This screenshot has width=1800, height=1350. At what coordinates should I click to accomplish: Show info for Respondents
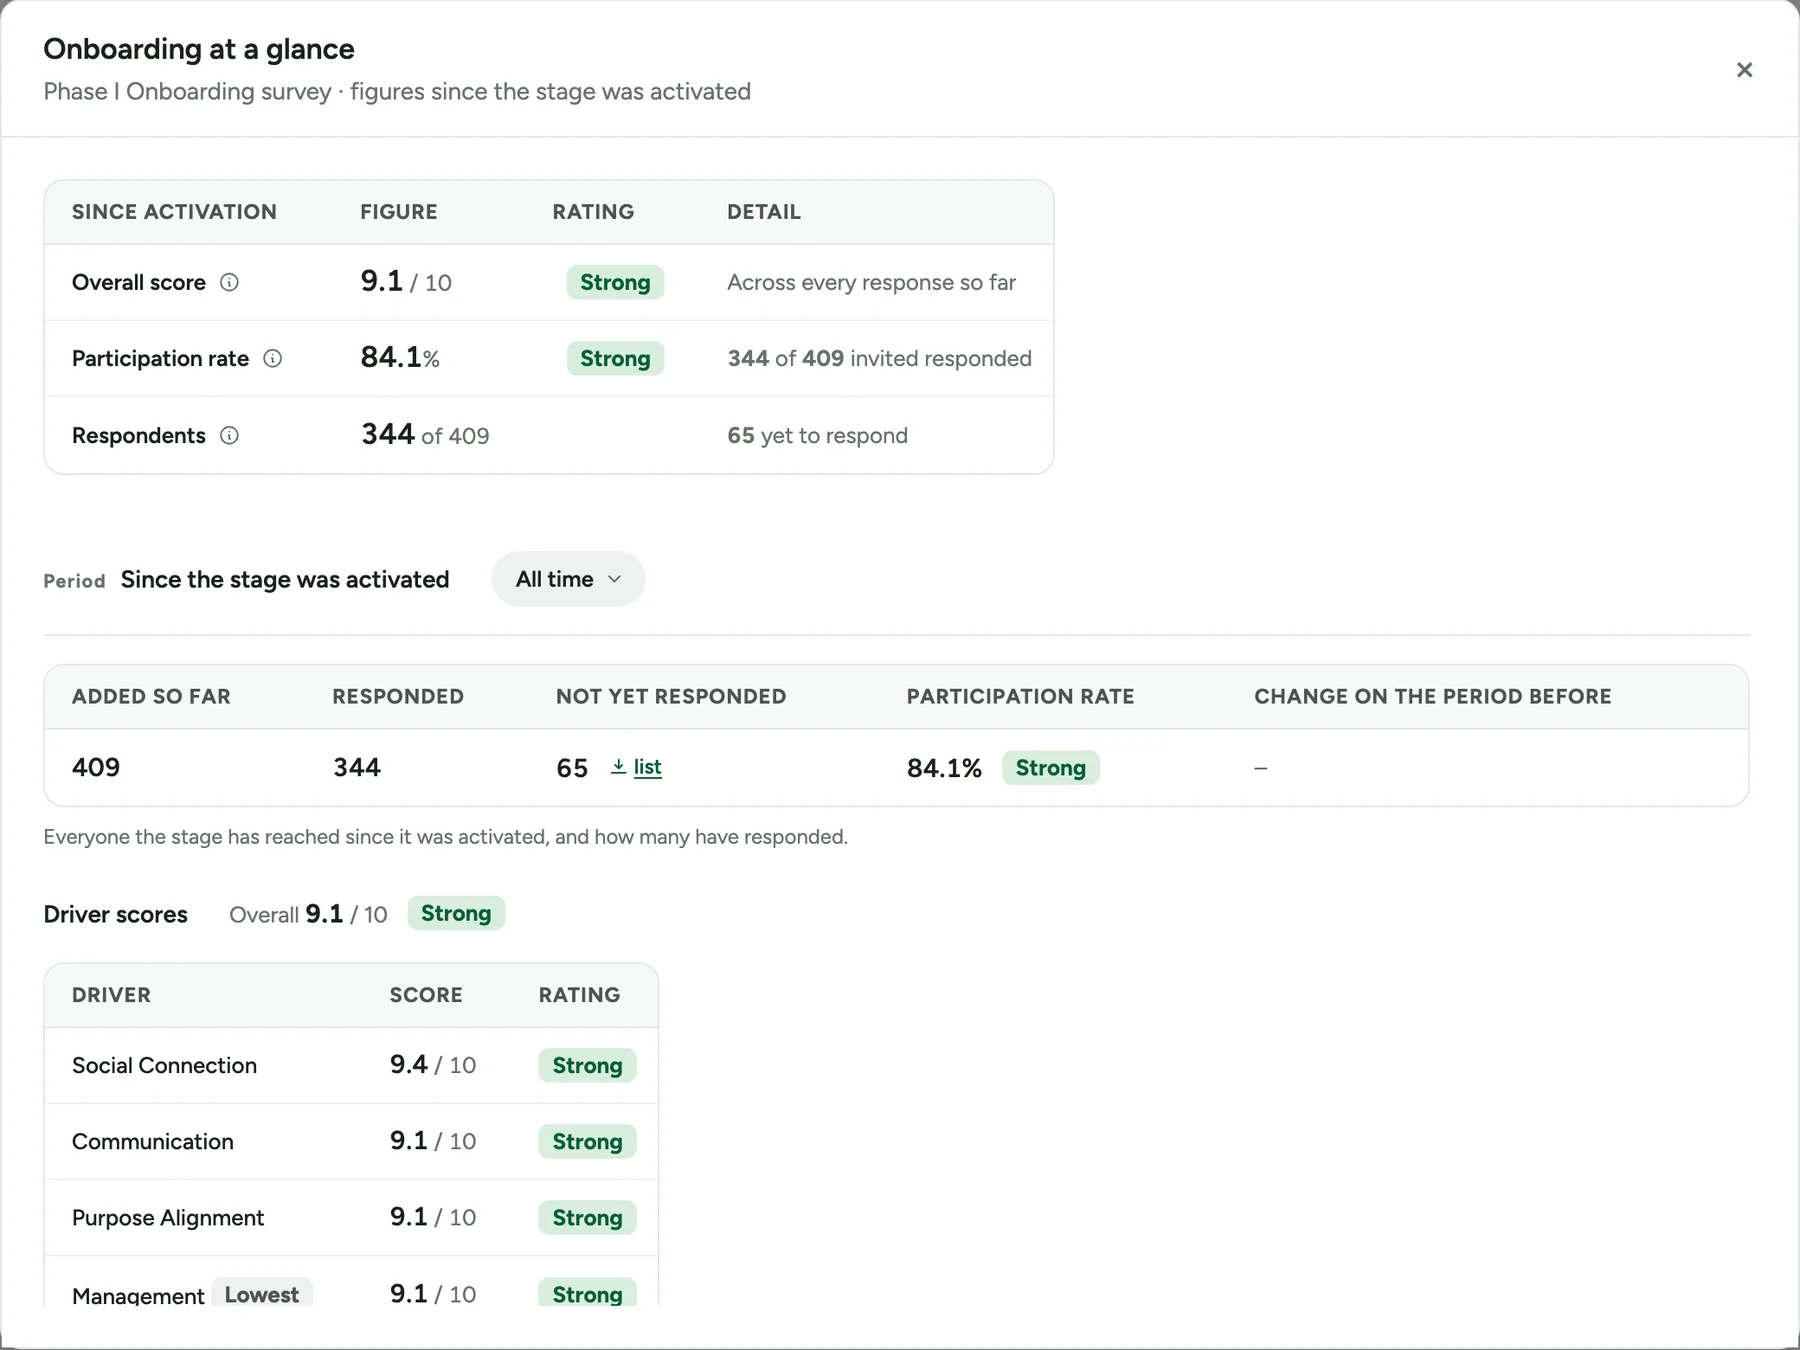[229, 435]
